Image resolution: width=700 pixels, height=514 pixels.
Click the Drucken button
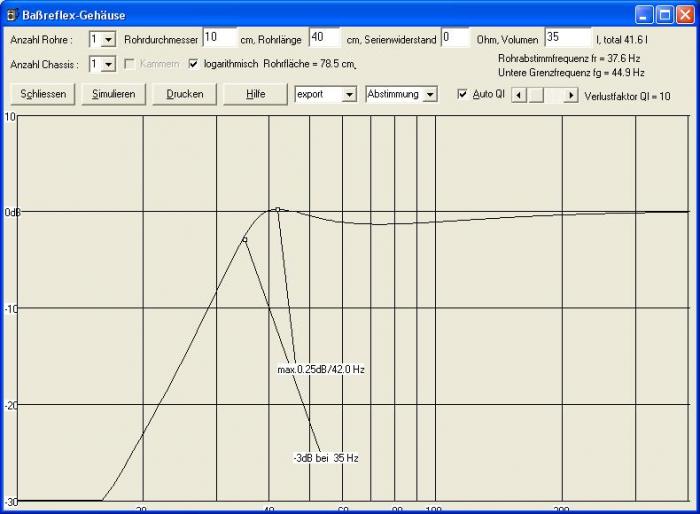(184, 93)
